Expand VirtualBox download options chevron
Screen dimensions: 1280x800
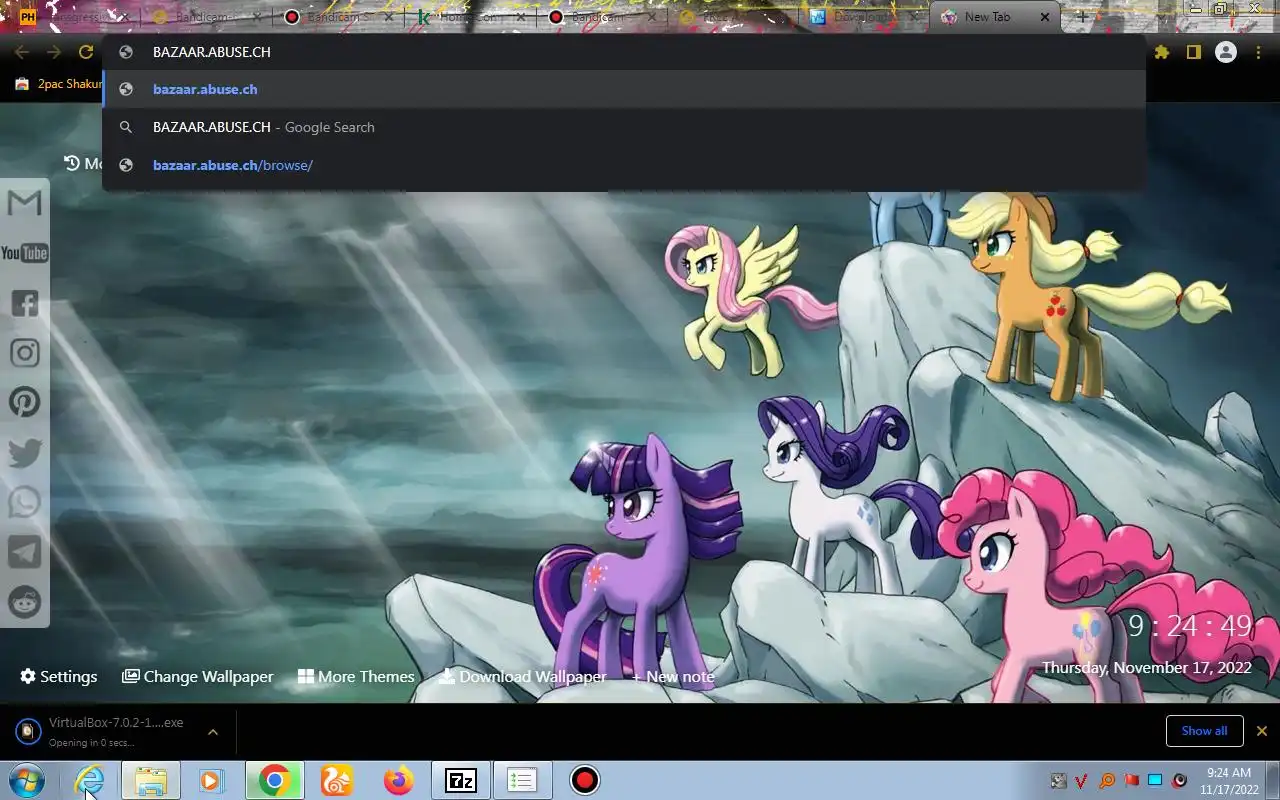coord(213,732)
